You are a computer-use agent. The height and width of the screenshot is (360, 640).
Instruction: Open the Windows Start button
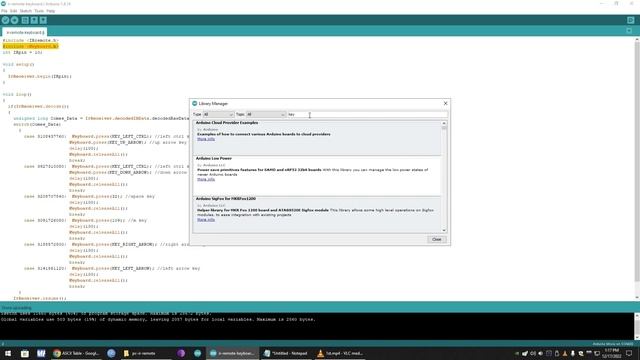(8, 353)
